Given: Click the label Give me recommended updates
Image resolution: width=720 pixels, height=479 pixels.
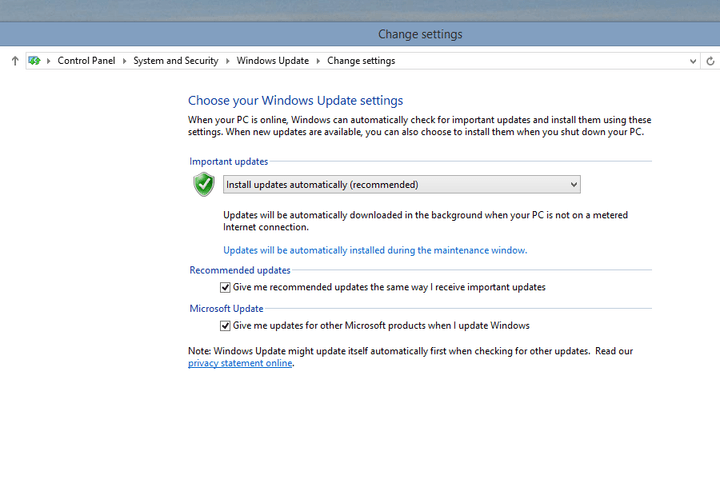Looking at the screenshot, I should coord(389,287).
